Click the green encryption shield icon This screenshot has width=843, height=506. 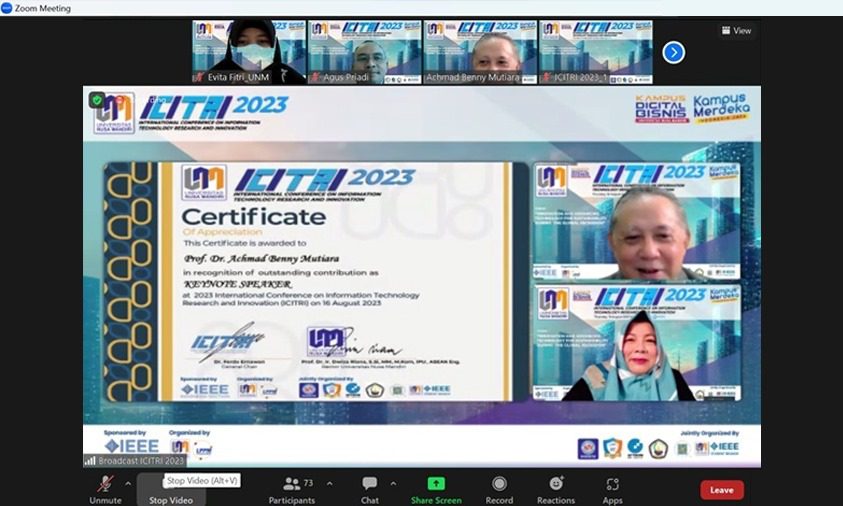click(x=97, y=100)
